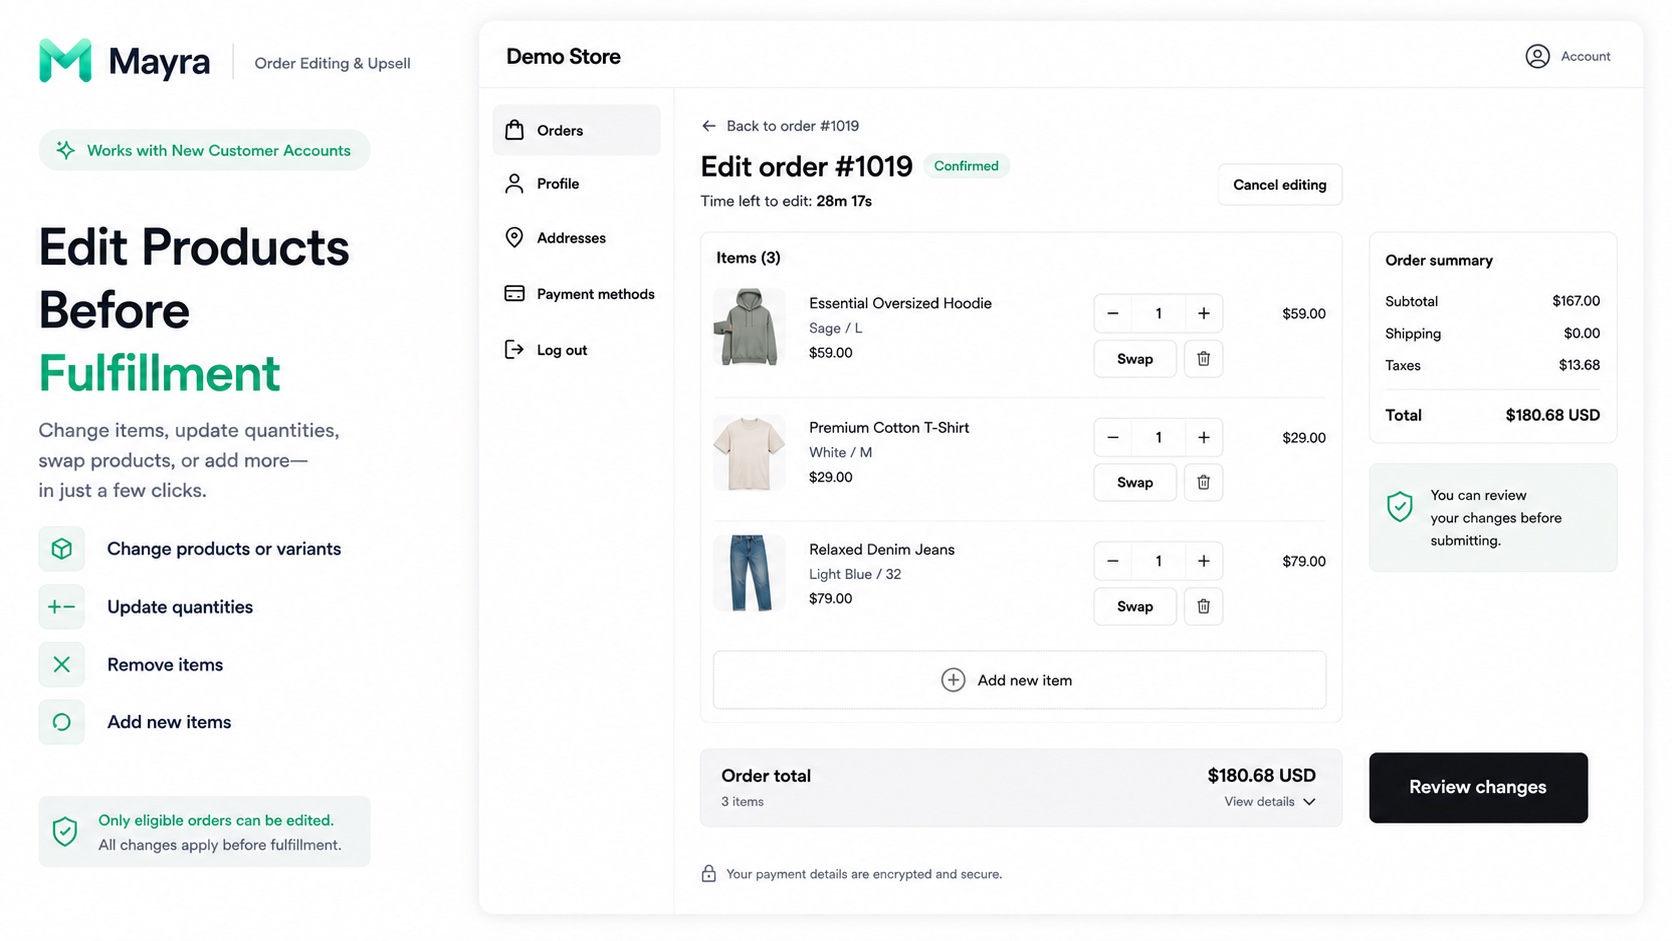
Task: Go to Profile section
Action: [576, 184]
